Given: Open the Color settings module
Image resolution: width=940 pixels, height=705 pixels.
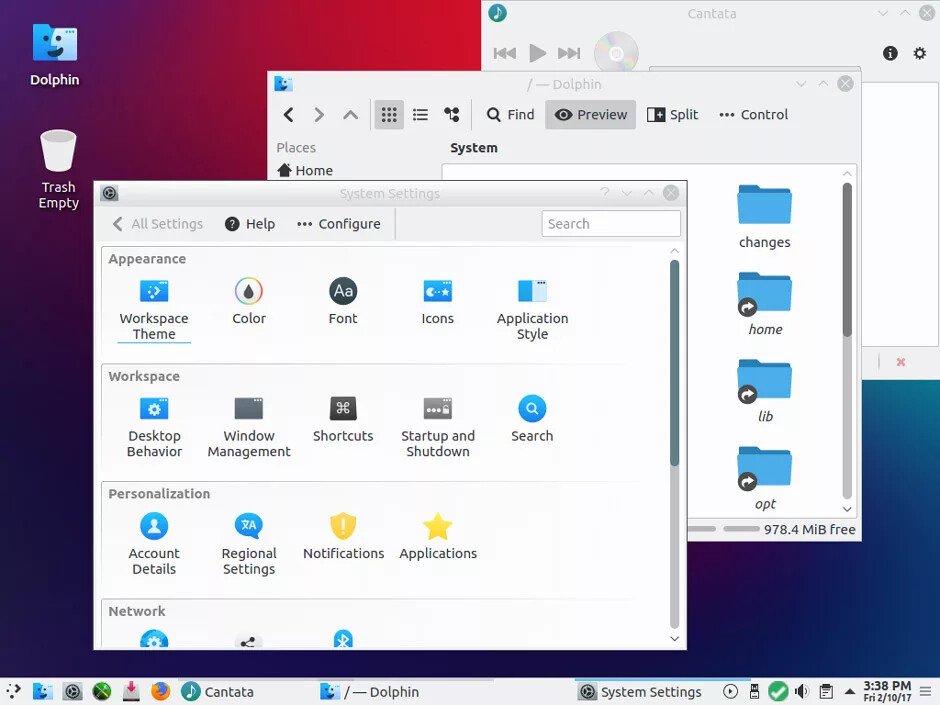Looking at the screenshot, I should (247, 299).
